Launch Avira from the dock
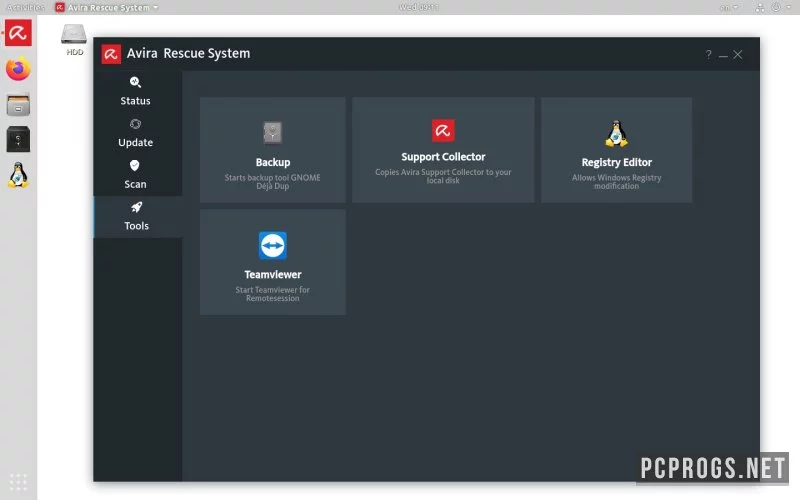 (18, 33)
